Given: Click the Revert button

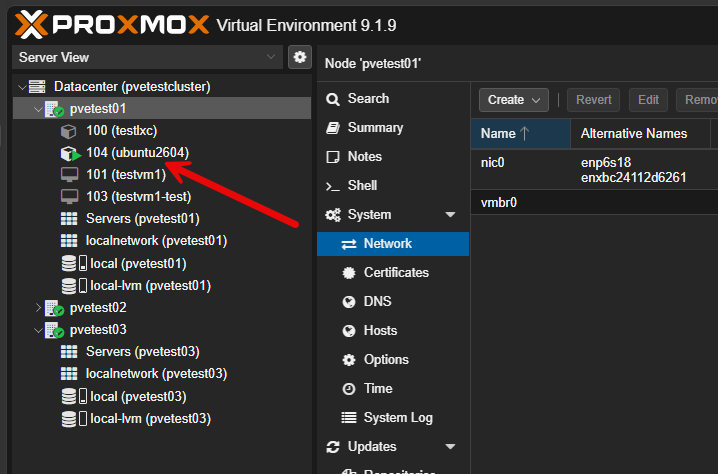Looking at the screenshot, I should [x=593, y=100].
